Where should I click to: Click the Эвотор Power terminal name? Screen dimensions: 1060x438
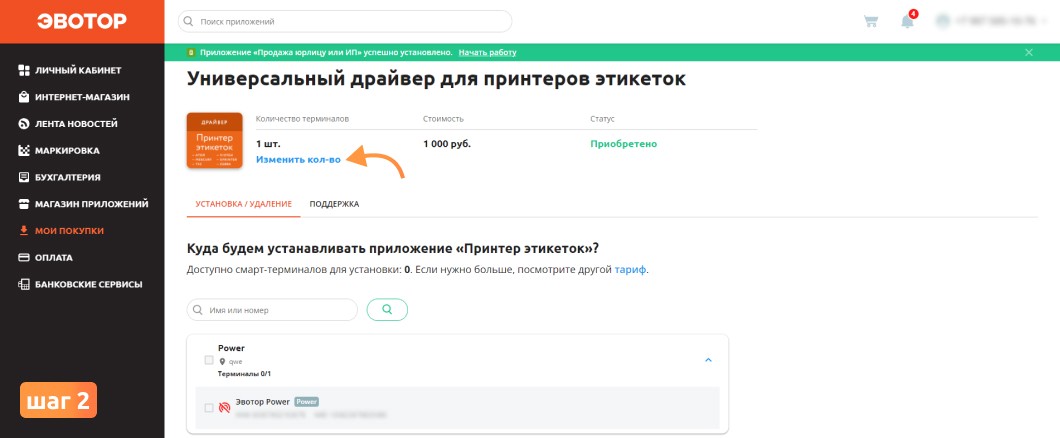click(262, 402)
